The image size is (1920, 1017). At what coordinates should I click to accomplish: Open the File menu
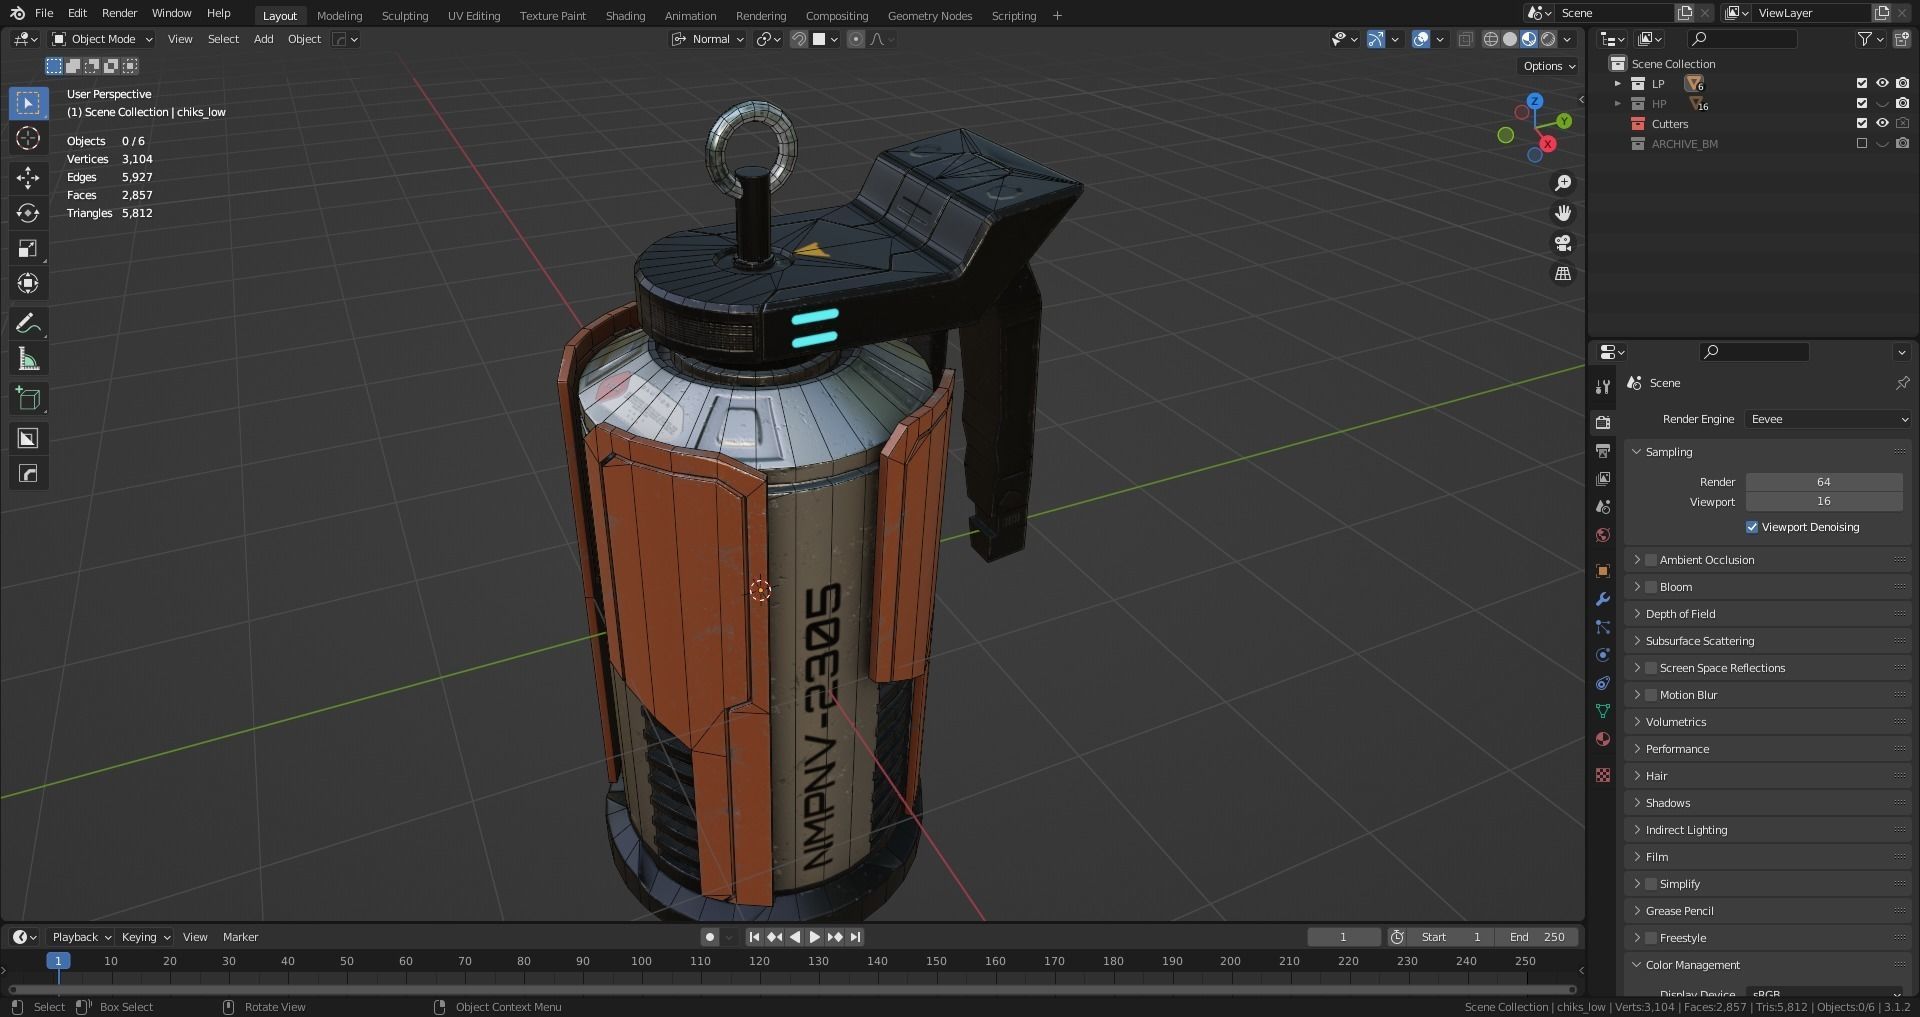pyautogui.click(x=44, y=13)
